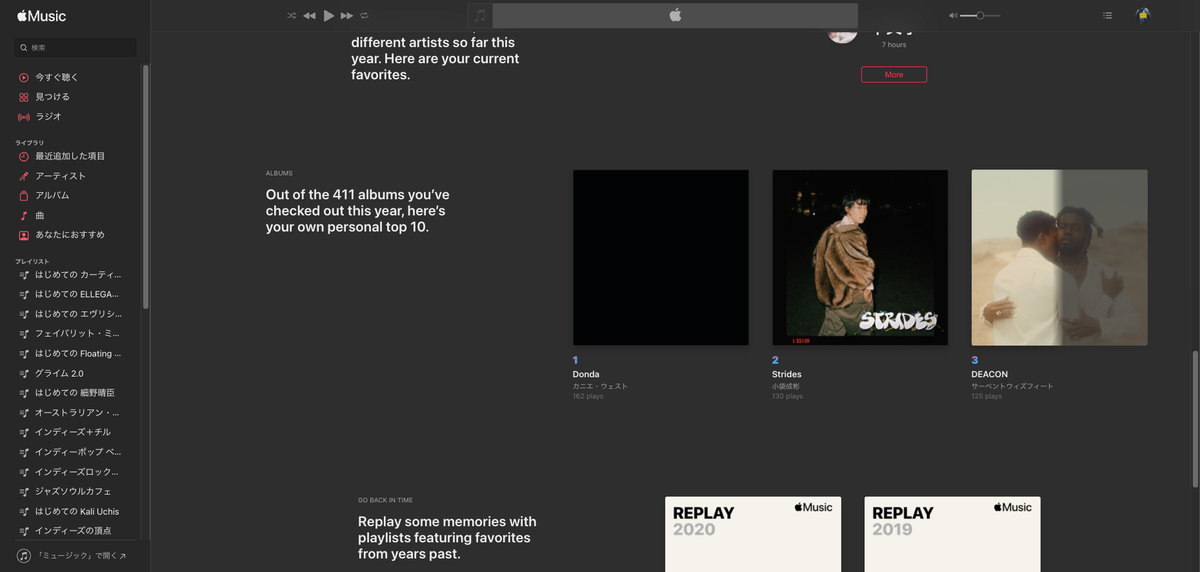Click the album icon beside アルバム
The image size is (1200, 572).
(24, 196)
